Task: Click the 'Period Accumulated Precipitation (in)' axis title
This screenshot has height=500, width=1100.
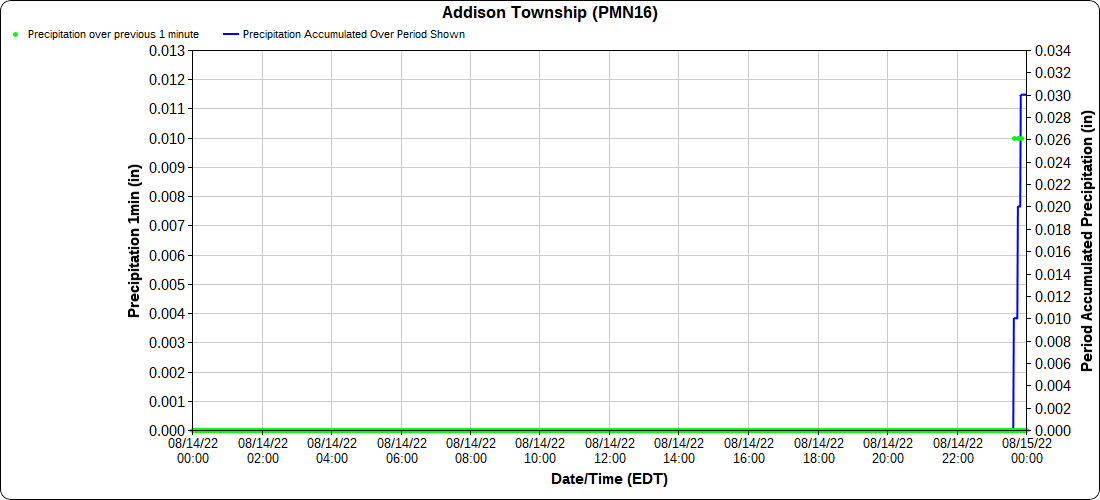Action: [1089, 241]
